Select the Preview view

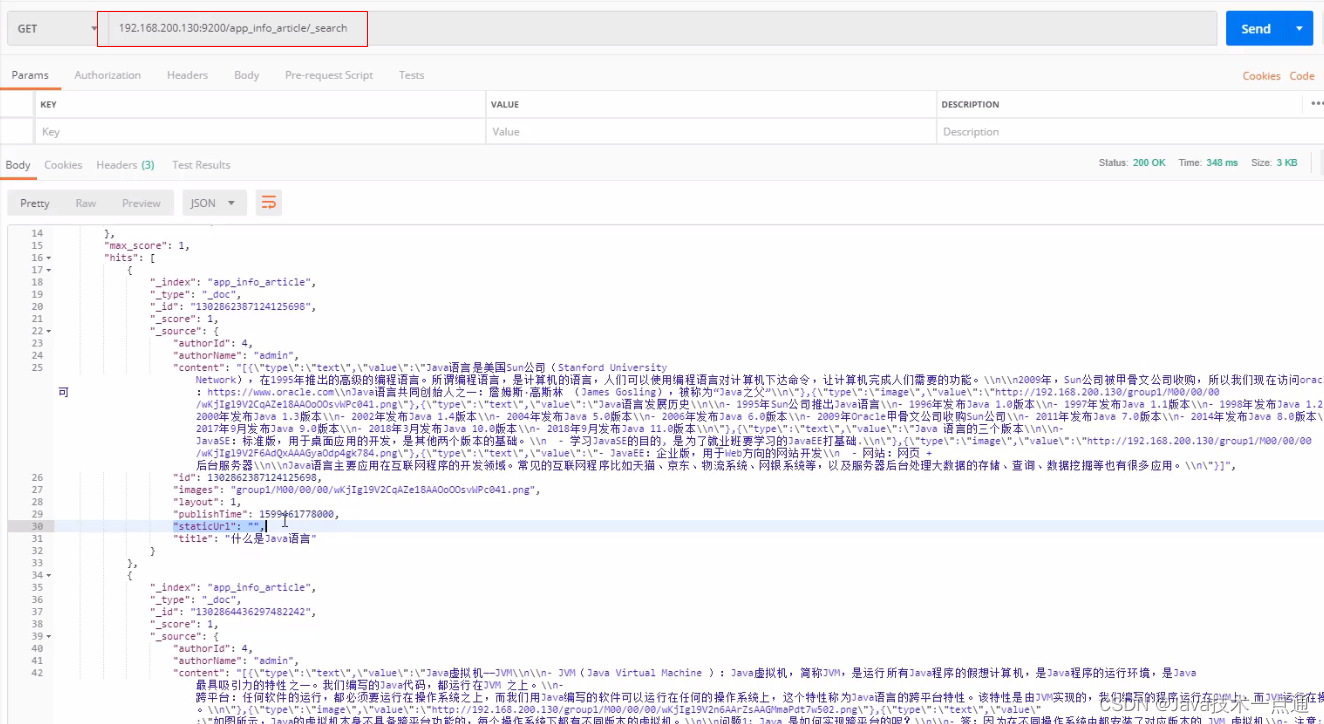[141, 203]
